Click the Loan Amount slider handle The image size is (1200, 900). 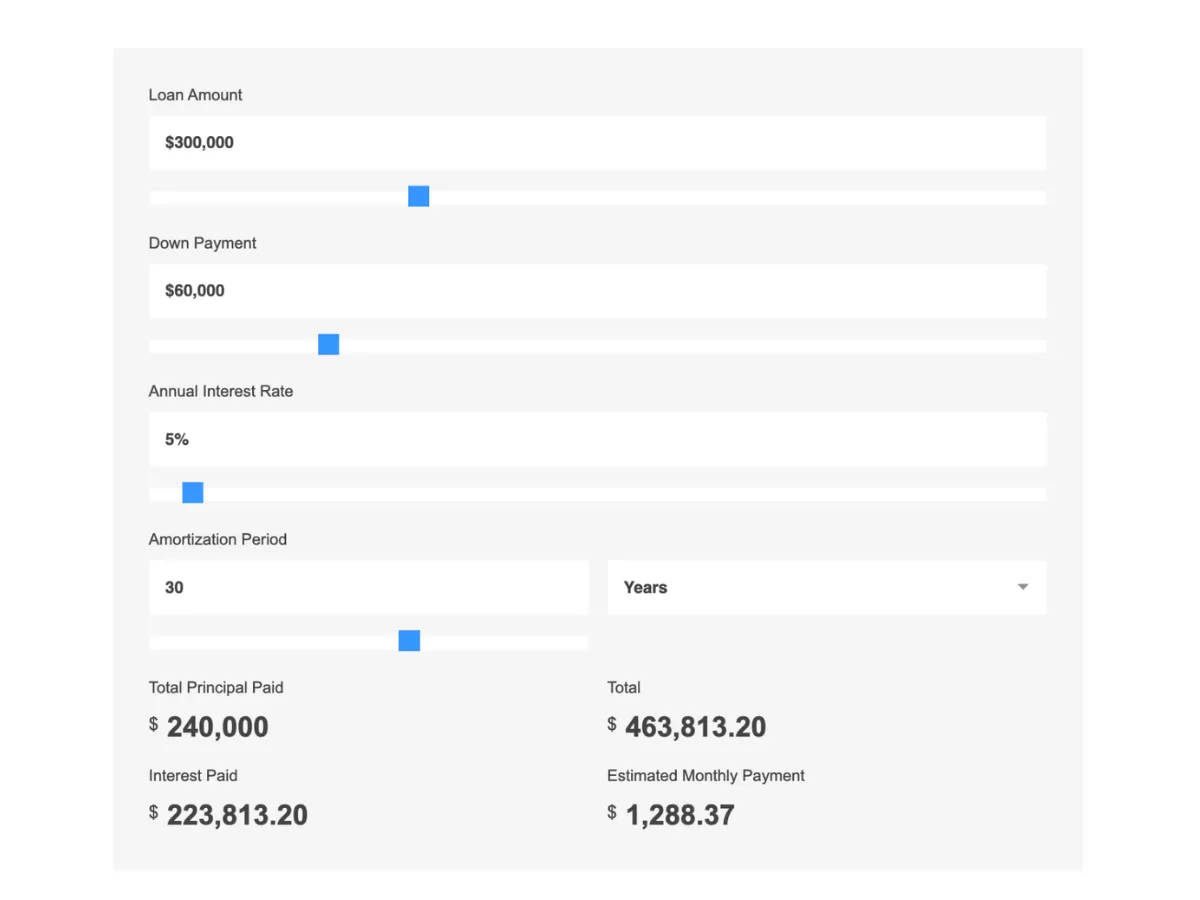[419, 197]
